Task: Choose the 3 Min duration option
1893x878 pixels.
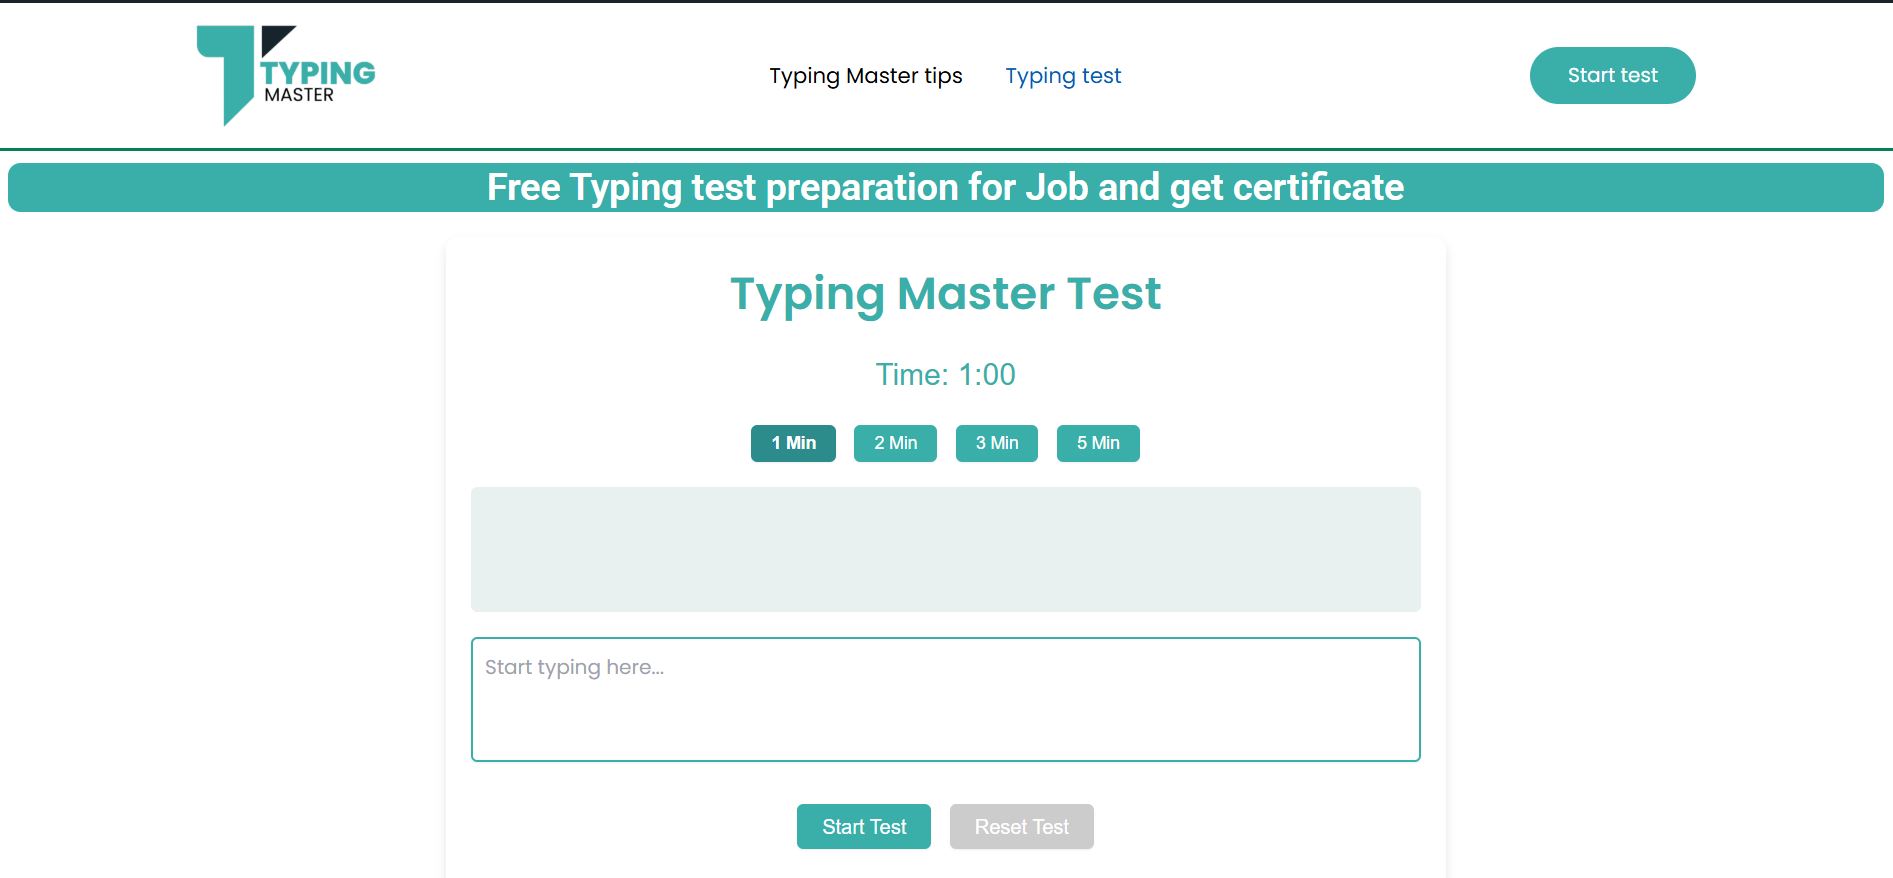Action: point(997,443)
